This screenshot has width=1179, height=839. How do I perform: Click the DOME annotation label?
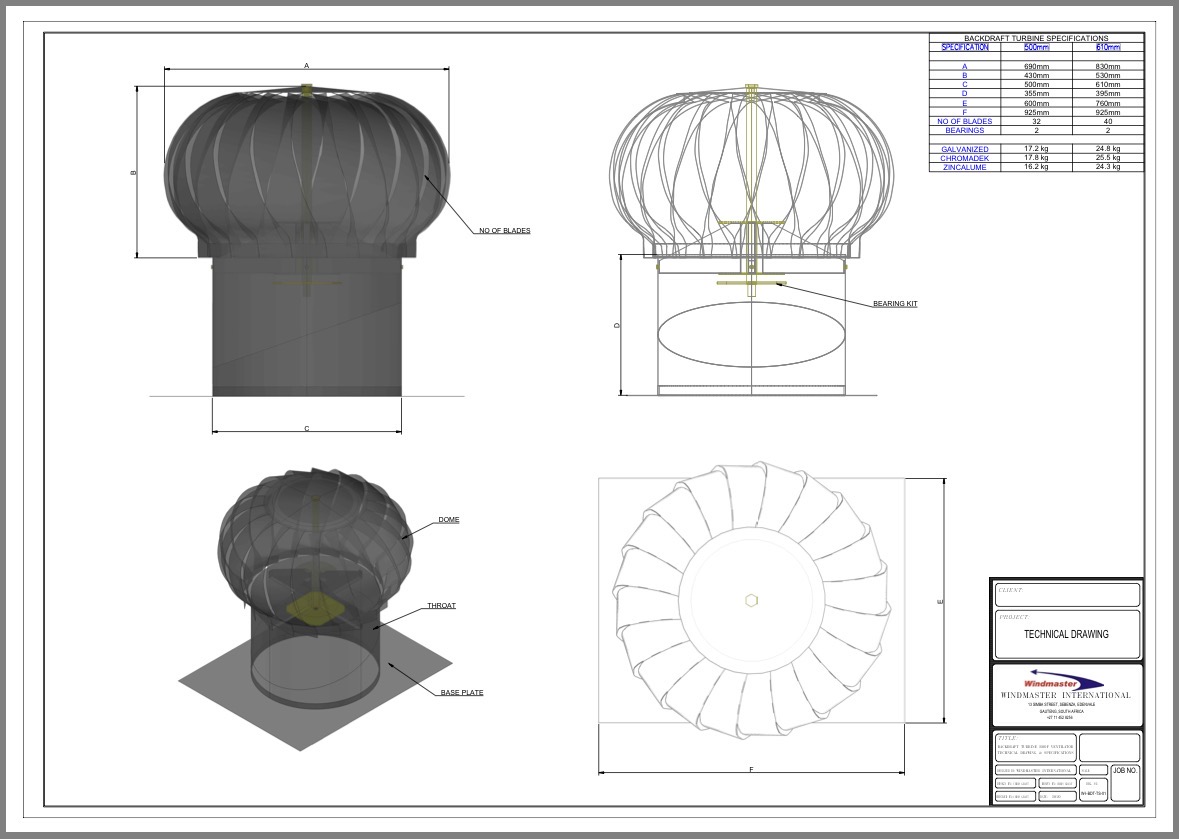click(x=448, y=521)
